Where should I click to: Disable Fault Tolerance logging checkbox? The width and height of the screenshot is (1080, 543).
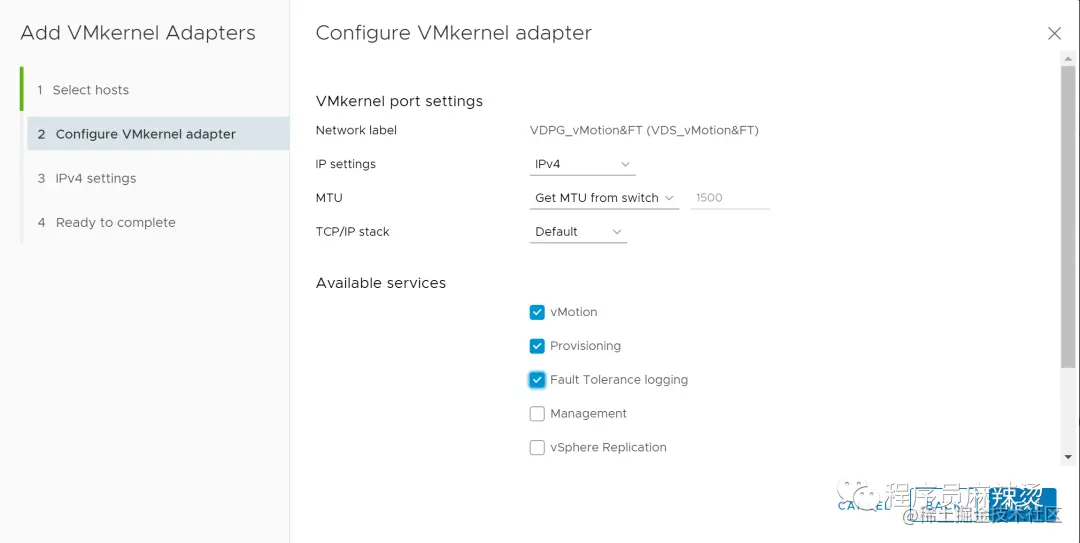pos(537,380)
